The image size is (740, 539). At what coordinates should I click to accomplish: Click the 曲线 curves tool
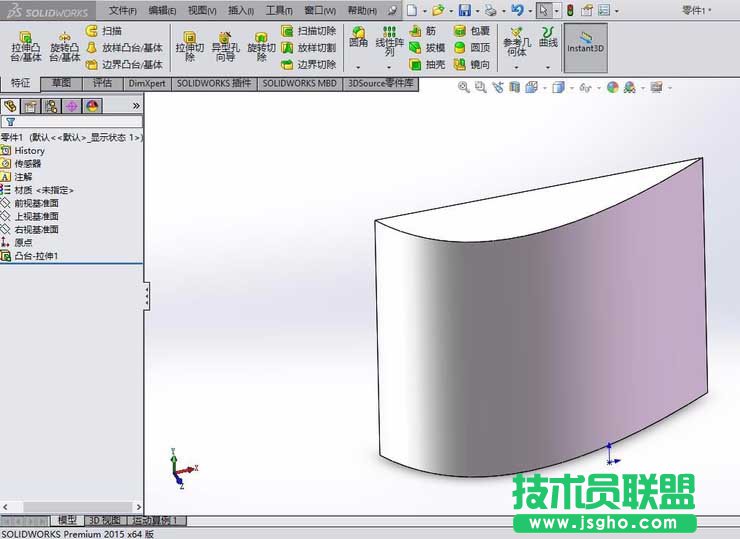pyautogui.click(x=548, y=37)
